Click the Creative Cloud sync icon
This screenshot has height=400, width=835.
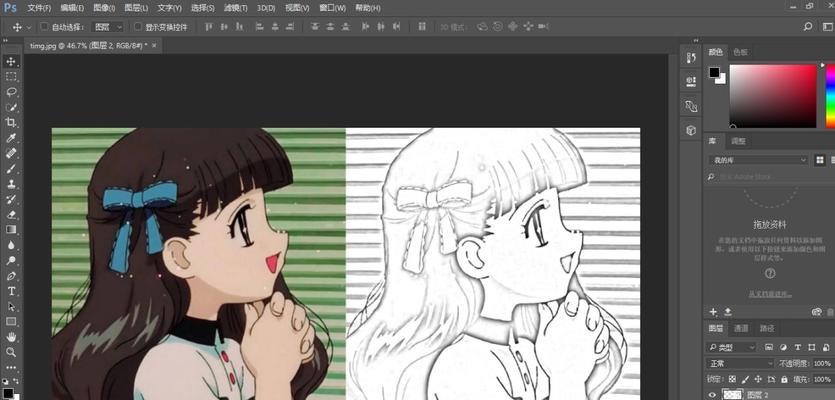817,312
